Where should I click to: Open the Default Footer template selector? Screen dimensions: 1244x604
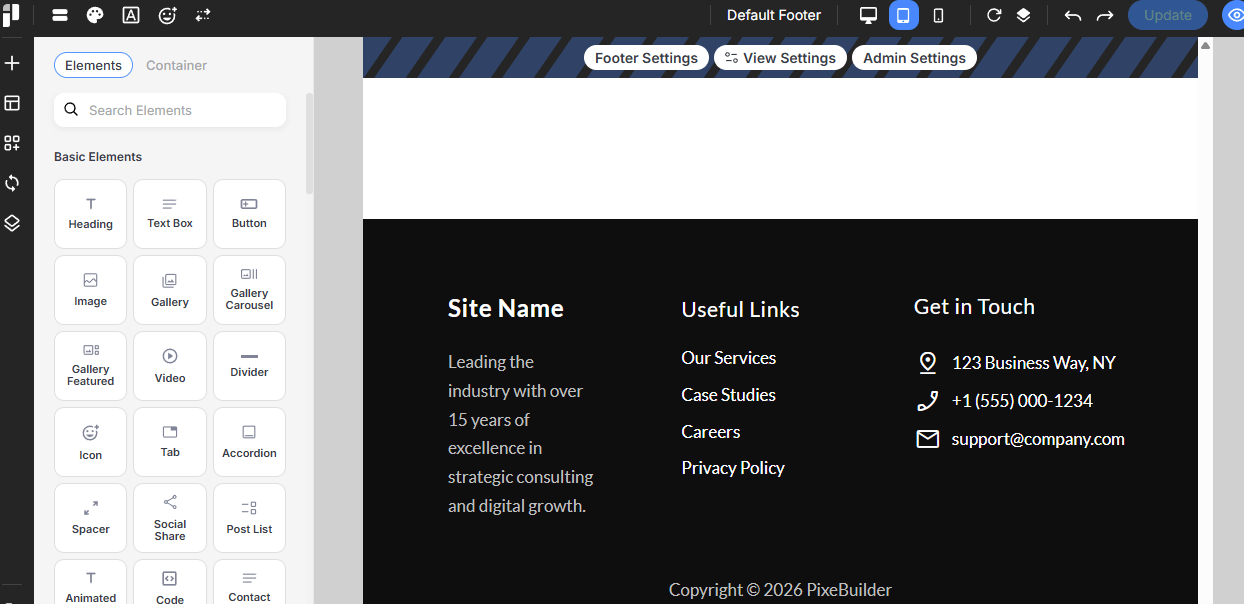tap(774, 15)
